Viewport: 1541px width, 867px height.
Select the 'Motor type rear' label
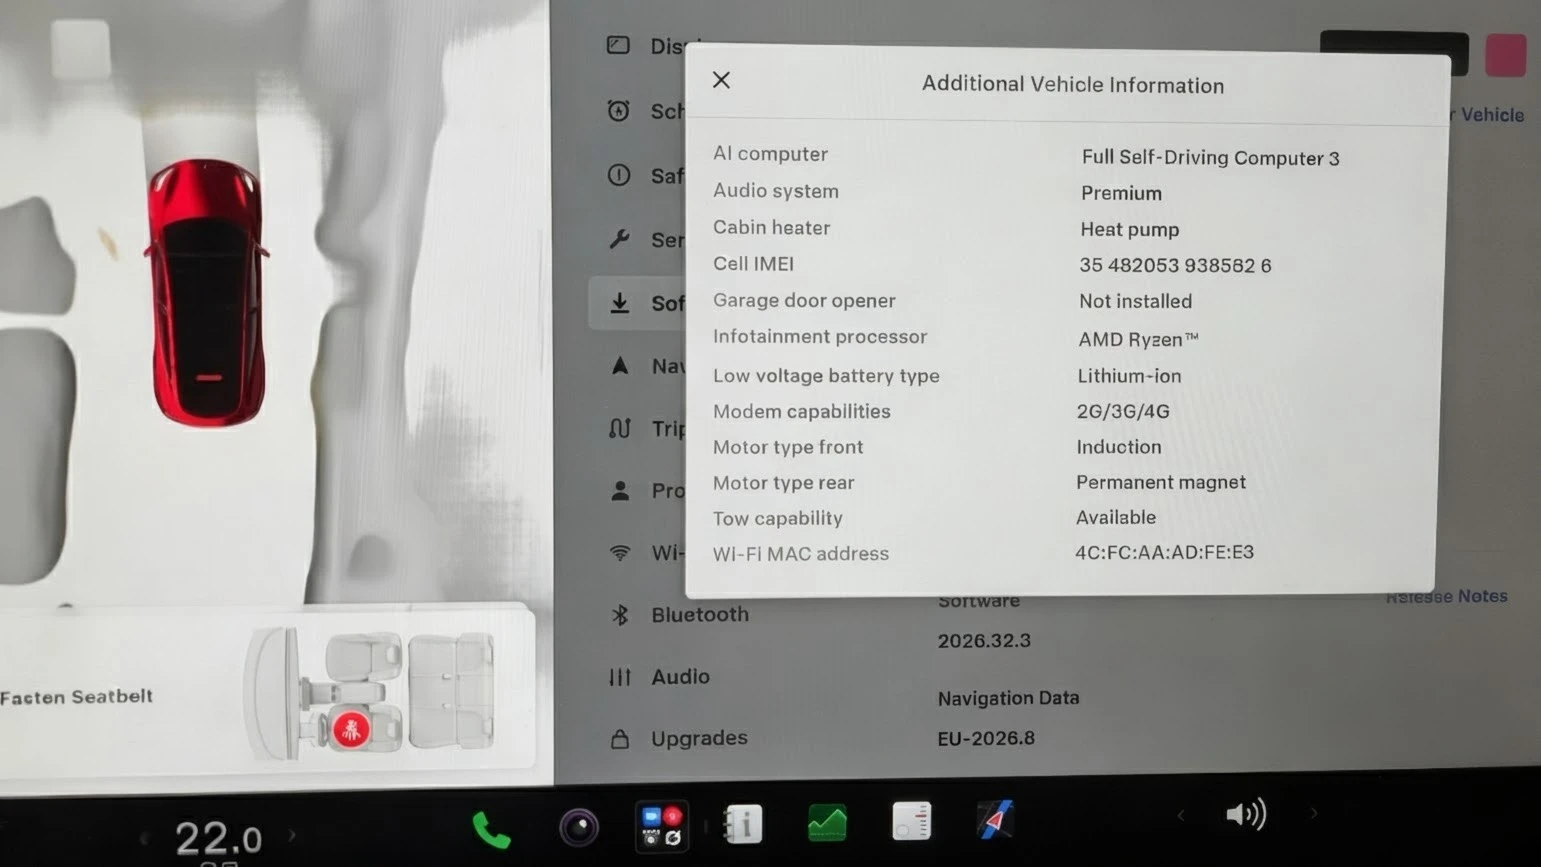(x=783, y=483)
